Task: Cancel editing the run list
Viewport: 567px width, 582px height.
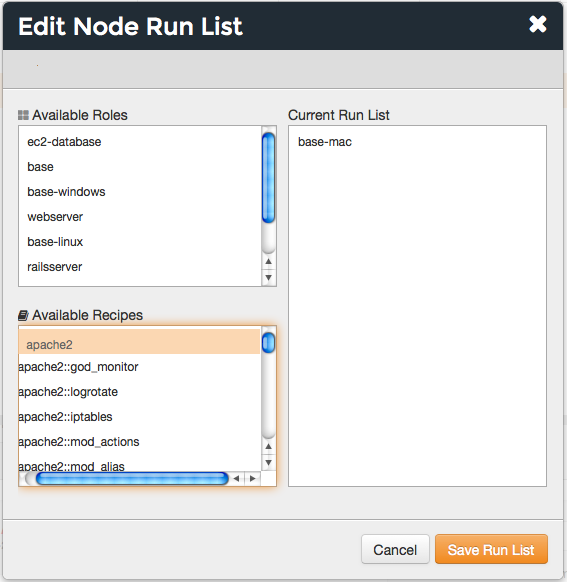Action: tap(395, 549)
